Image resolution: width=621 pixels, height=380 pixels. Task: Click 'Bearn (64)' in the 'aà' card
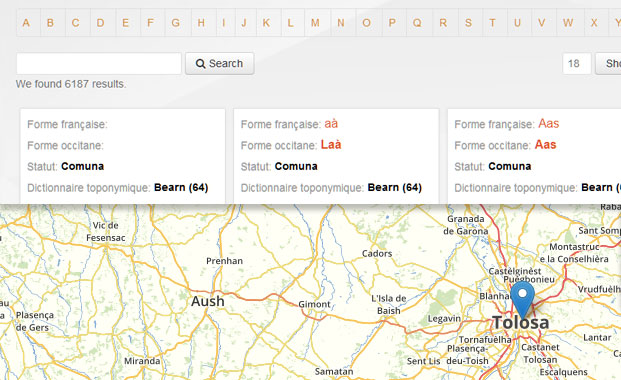394,187
